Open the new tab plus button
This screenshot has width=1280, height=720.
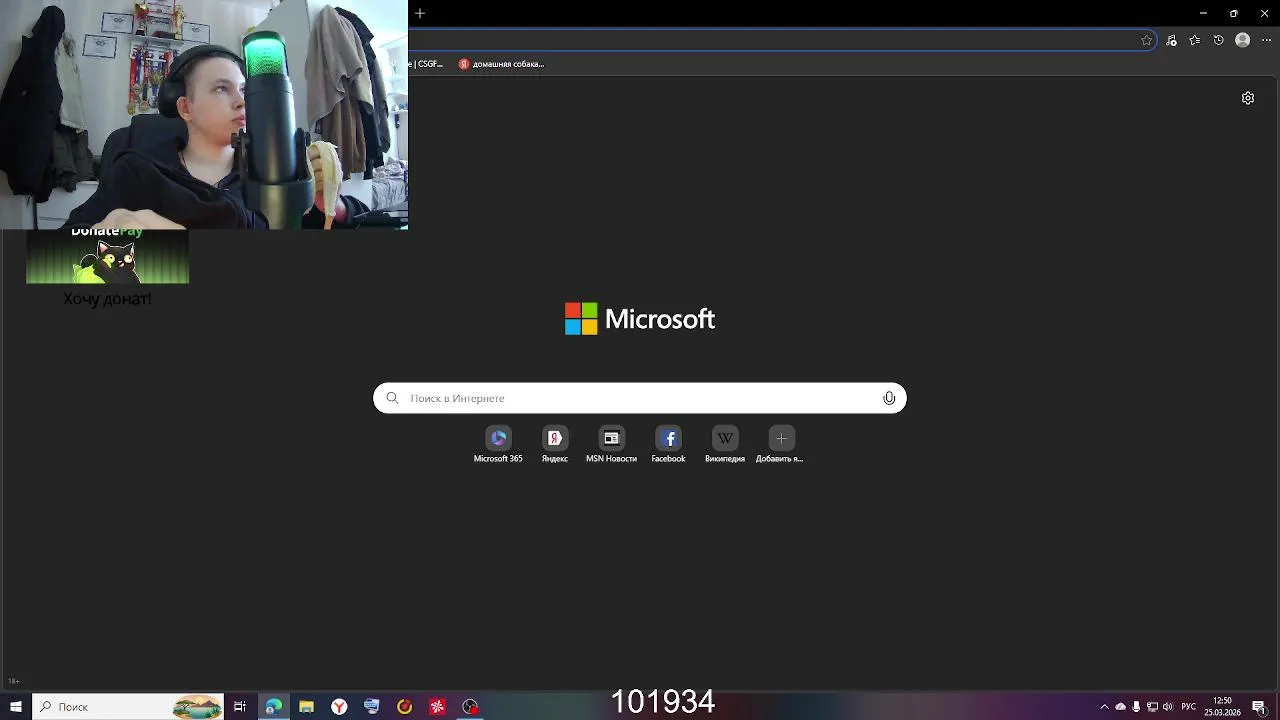click(420, 13)
